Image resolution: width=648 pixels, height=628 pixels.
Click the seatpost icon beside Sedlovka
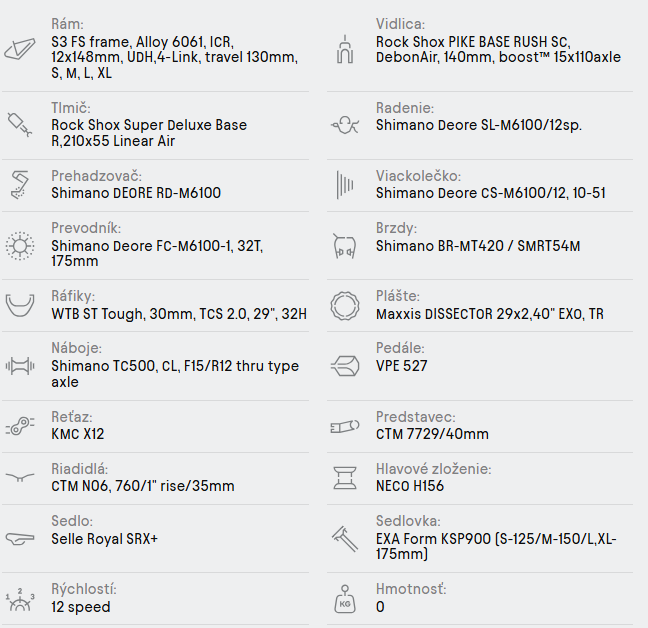(344, 538)
